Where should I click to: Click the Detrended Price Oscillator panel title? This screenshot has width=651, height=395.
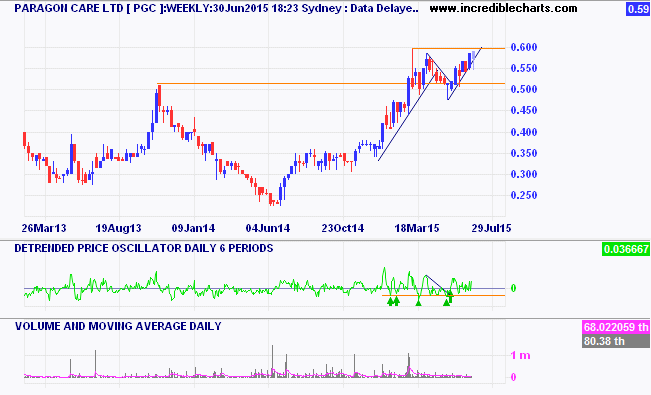click(144, 248)
